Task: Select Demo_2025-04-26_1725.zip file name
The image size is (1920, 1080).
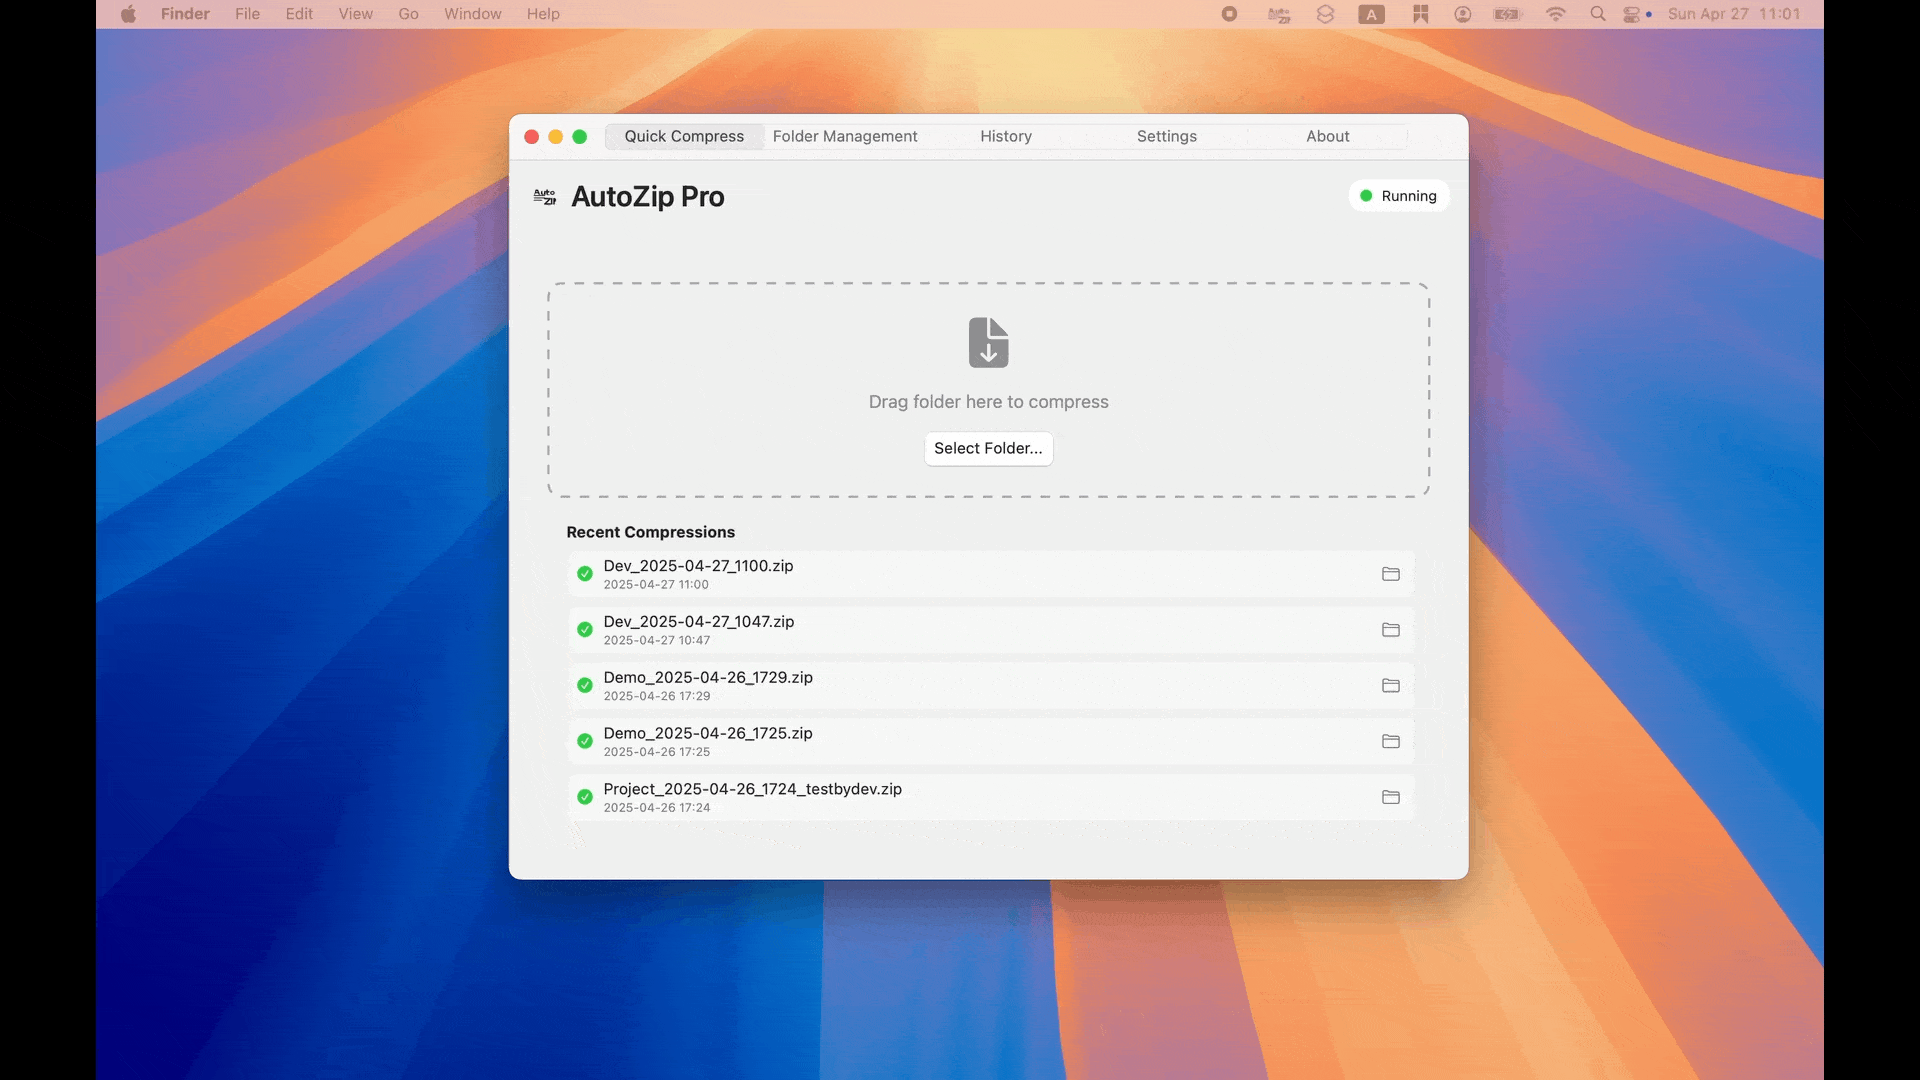Action: [708, 734]
